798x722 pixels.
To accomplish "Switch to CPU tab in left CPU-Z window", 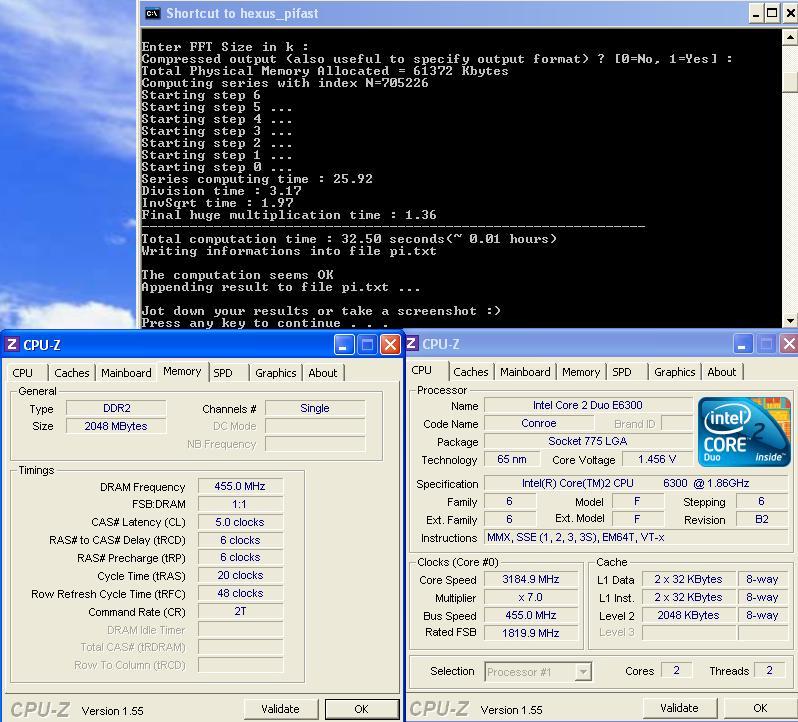I will (x=22, y=373).
